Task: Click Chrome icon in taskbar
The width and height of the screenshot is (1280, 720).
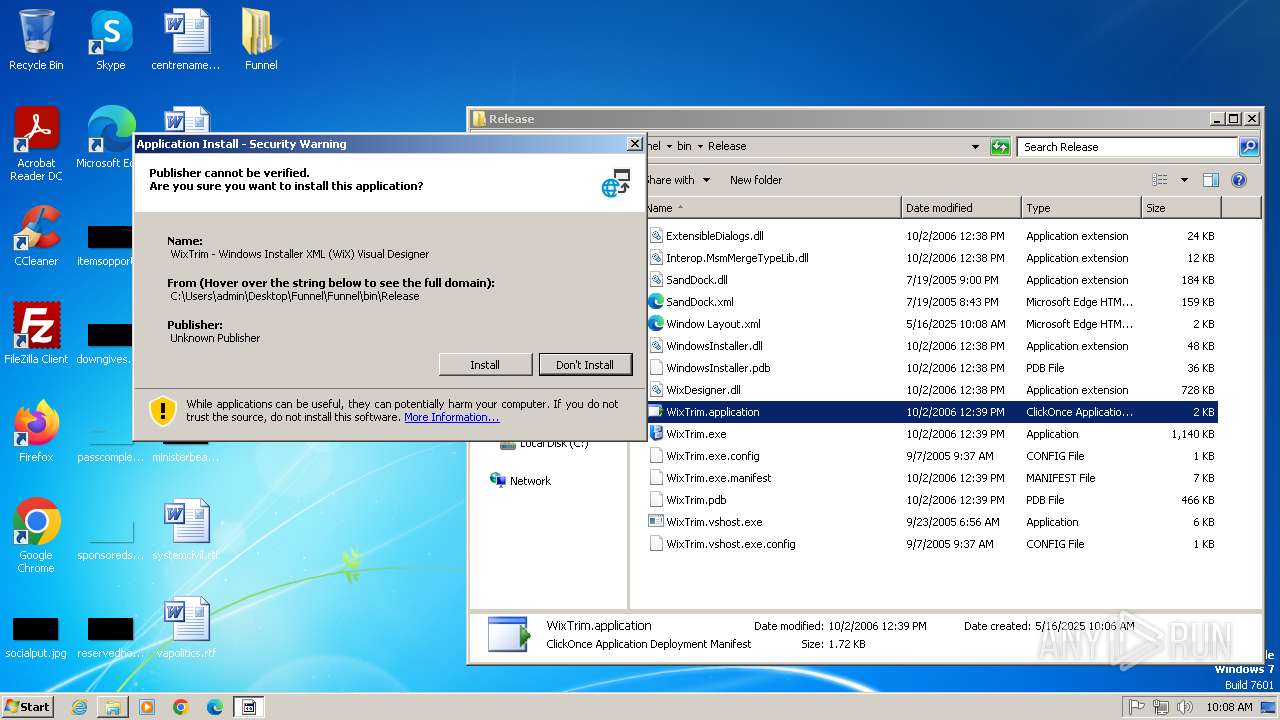Action: [181, 707]
